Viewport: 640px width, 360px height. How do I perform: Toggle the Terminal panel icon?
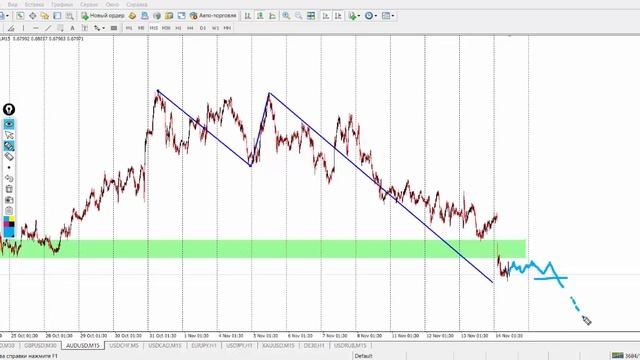(x=57, y=16)
